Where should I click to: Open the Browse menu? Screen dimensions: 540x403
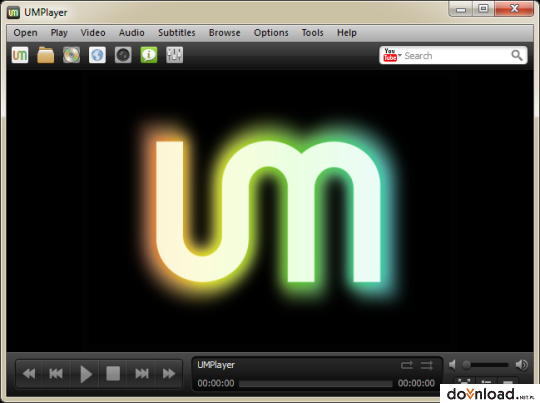click(225, 33)
